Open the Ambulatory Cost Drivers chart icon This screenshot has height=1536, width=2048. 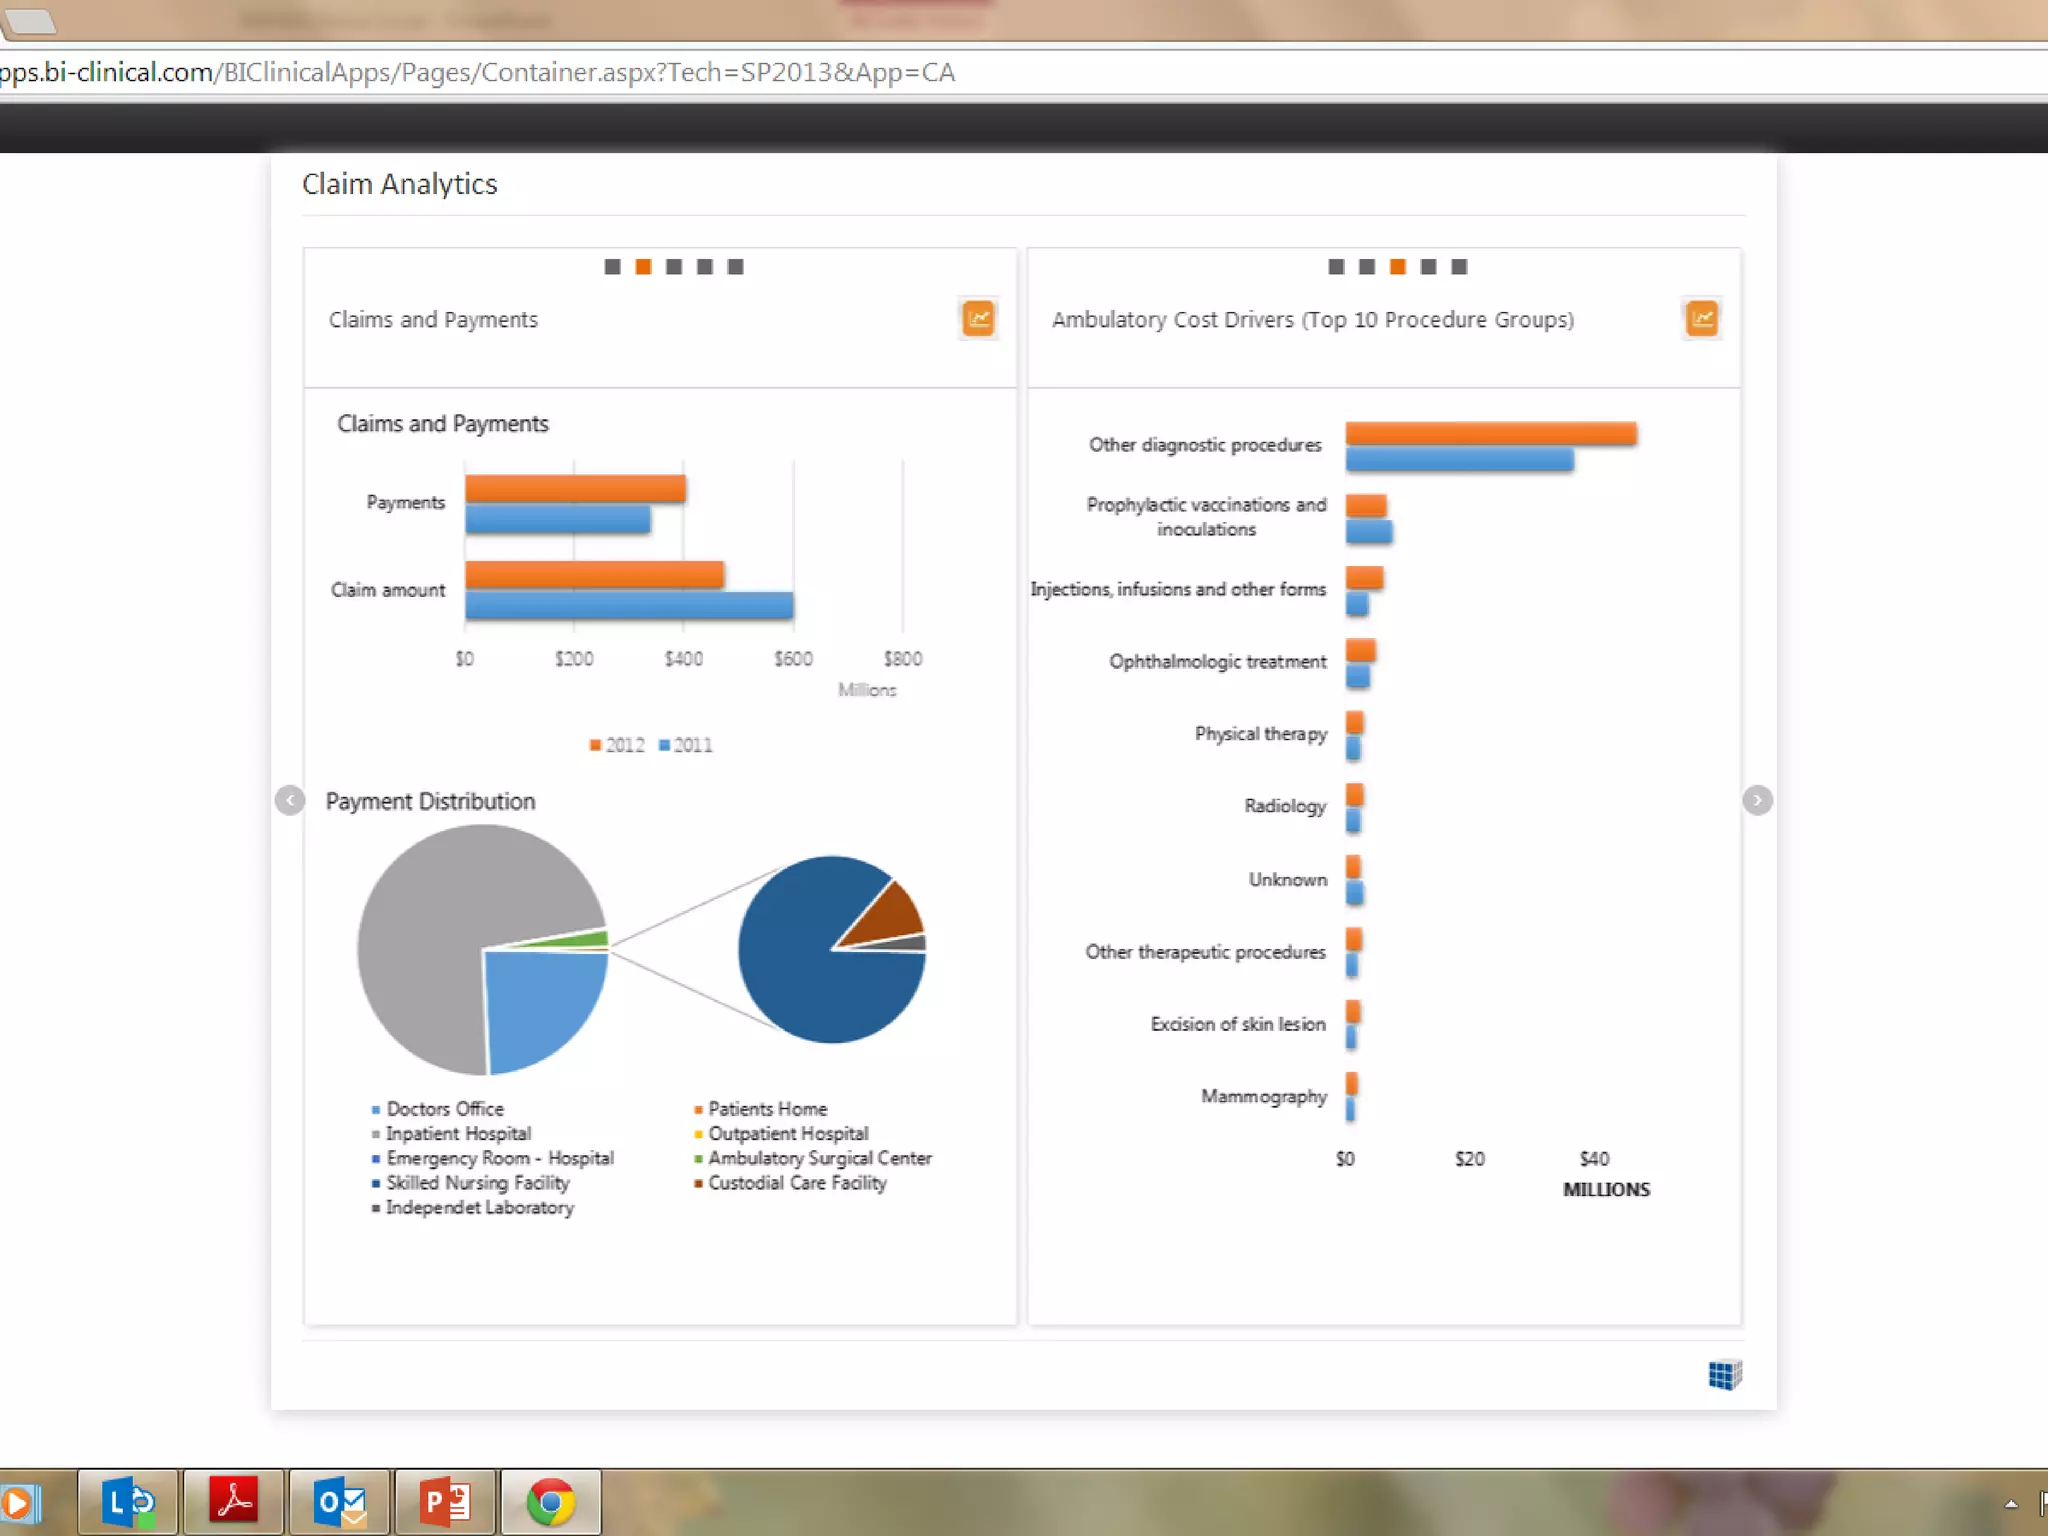pos(1701,319)
